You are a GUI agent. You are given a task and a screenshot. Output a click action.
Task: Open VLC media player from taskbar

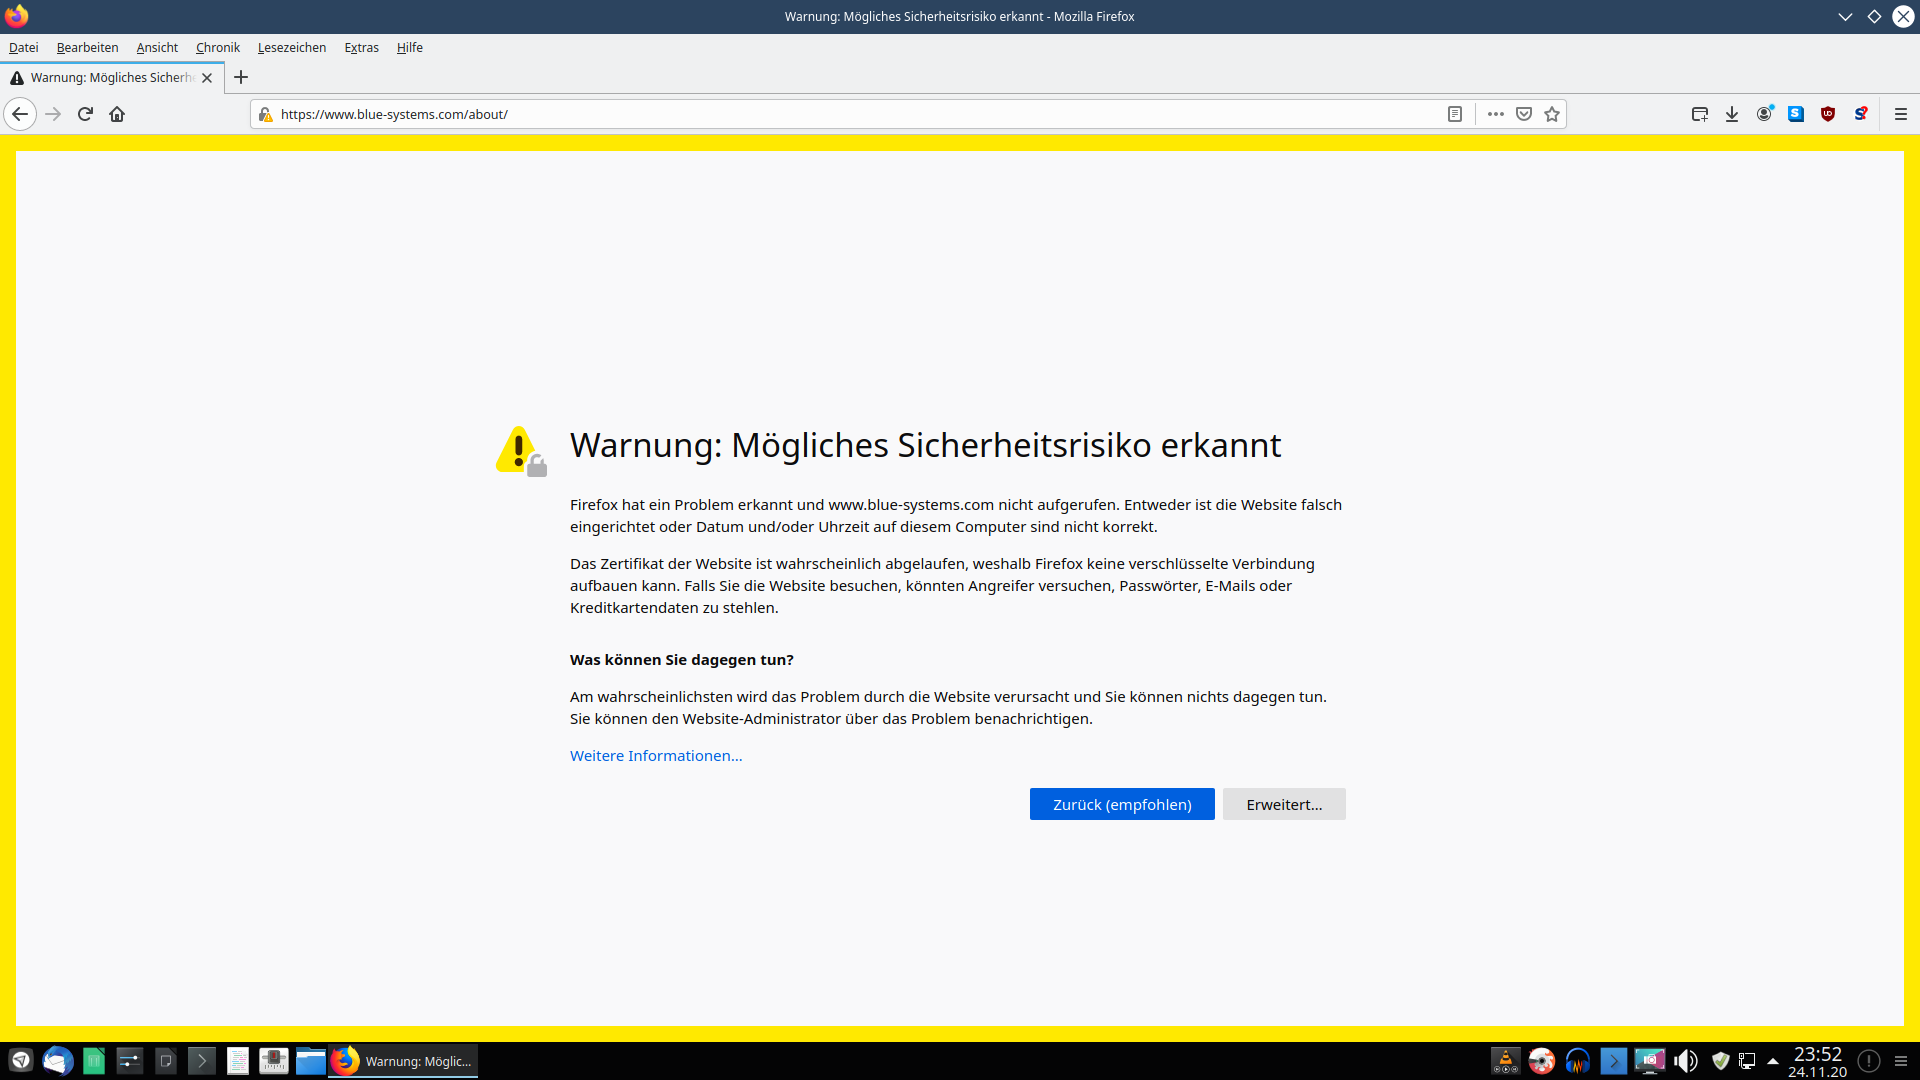tap(1505, 1061)
